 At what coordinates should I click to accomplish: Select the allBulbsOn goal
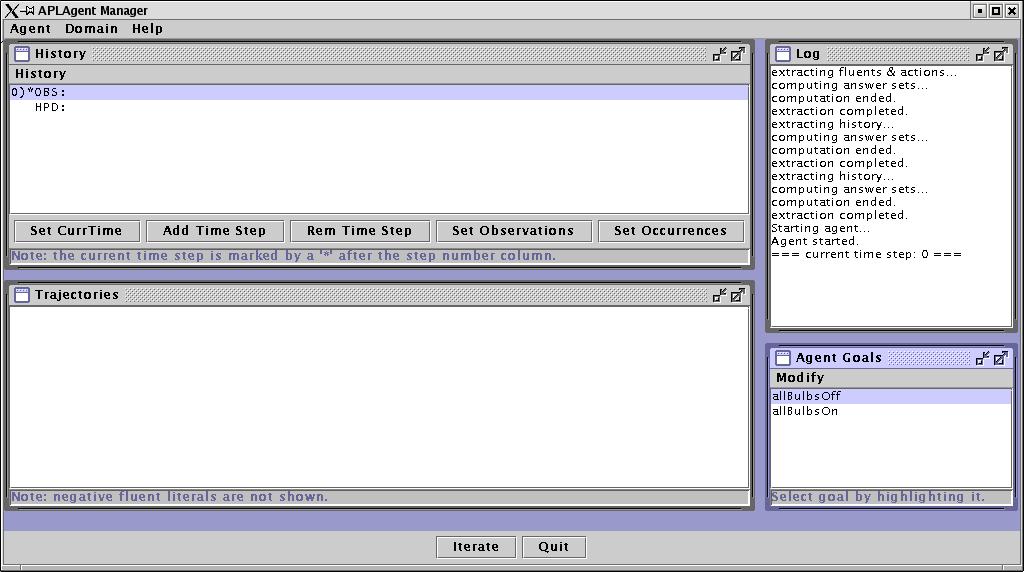pyautogui.click(x=805, y=411)
